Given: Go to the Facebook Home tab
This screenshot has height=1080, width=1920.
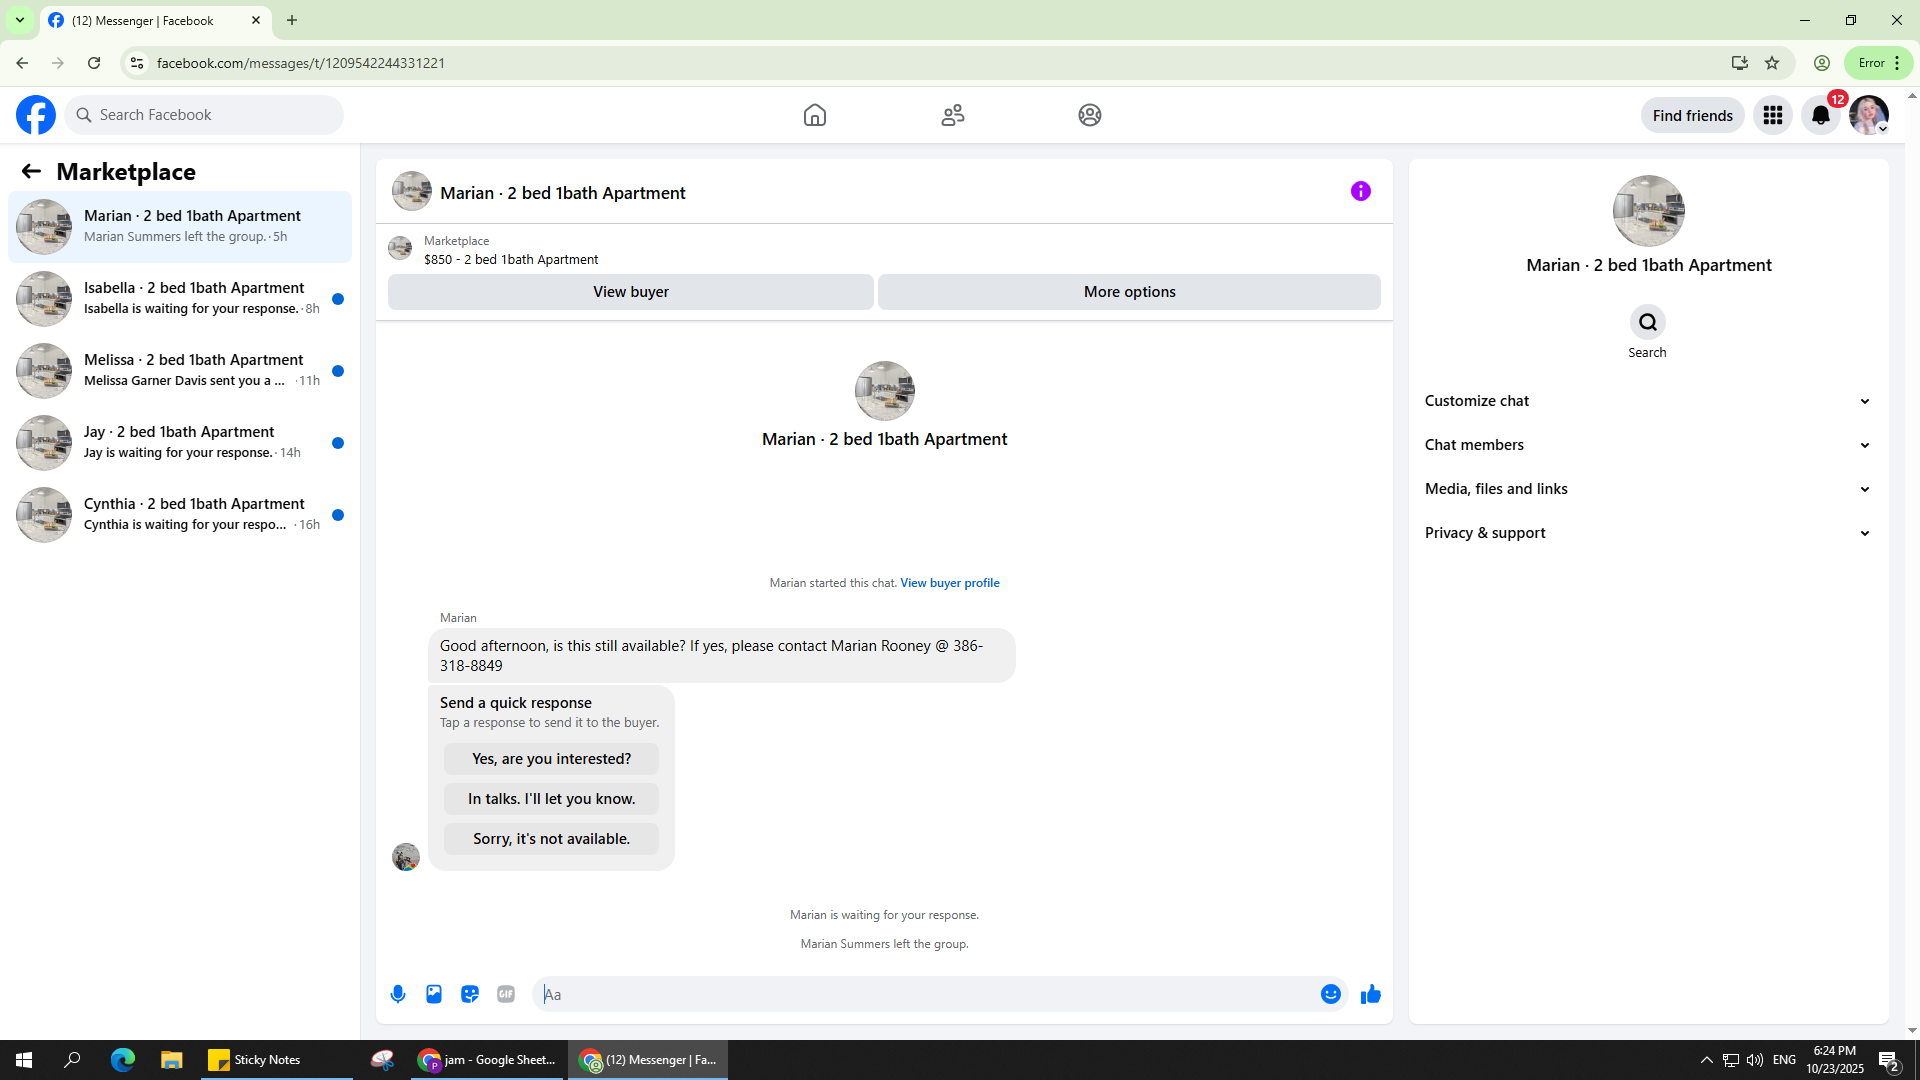Looking at the screenshot, I should click(x=815, y=116).
